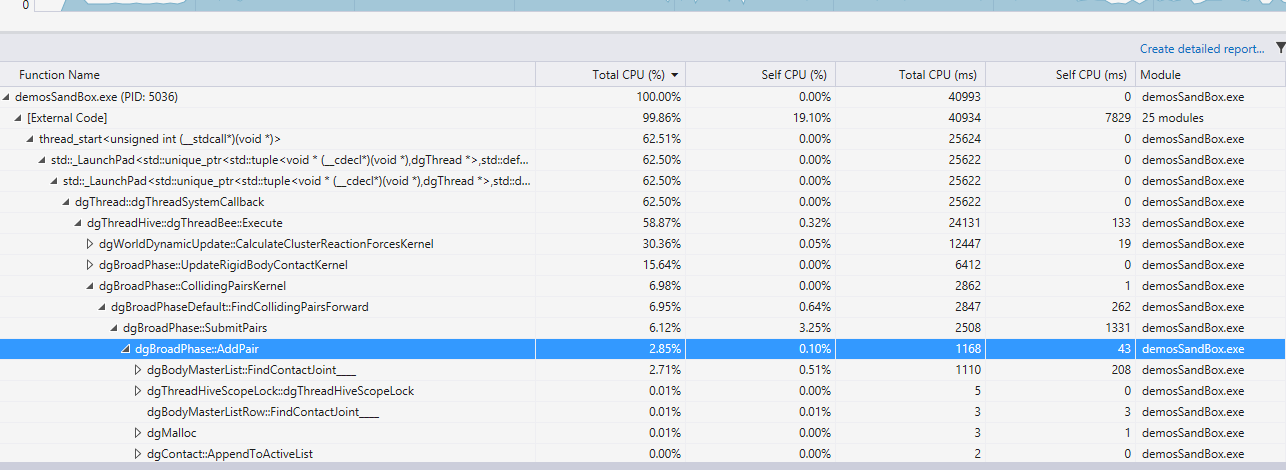Expand dgBroadPhase::UpdateRigidBodyContactKernel node
Image resolution: width=1286 pixels, height=470 pixels.
(x=90, y=265)
